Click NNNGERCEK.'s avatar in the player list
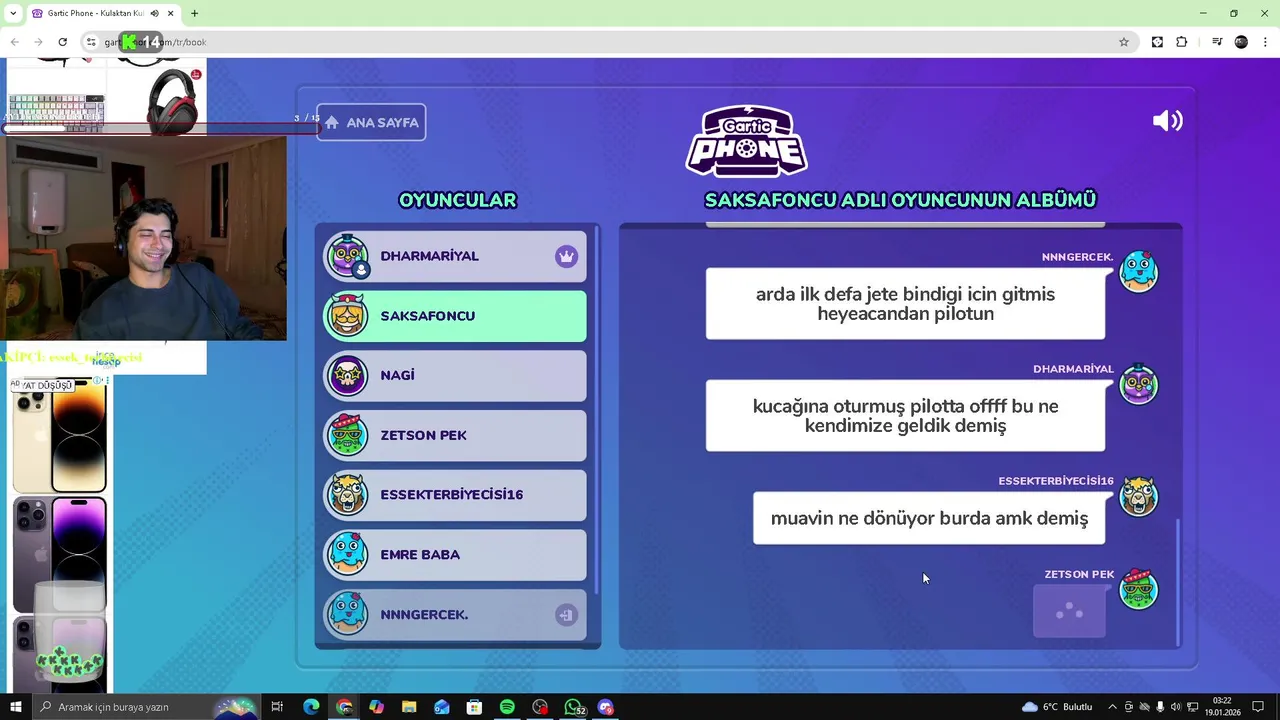 point(348,613)
